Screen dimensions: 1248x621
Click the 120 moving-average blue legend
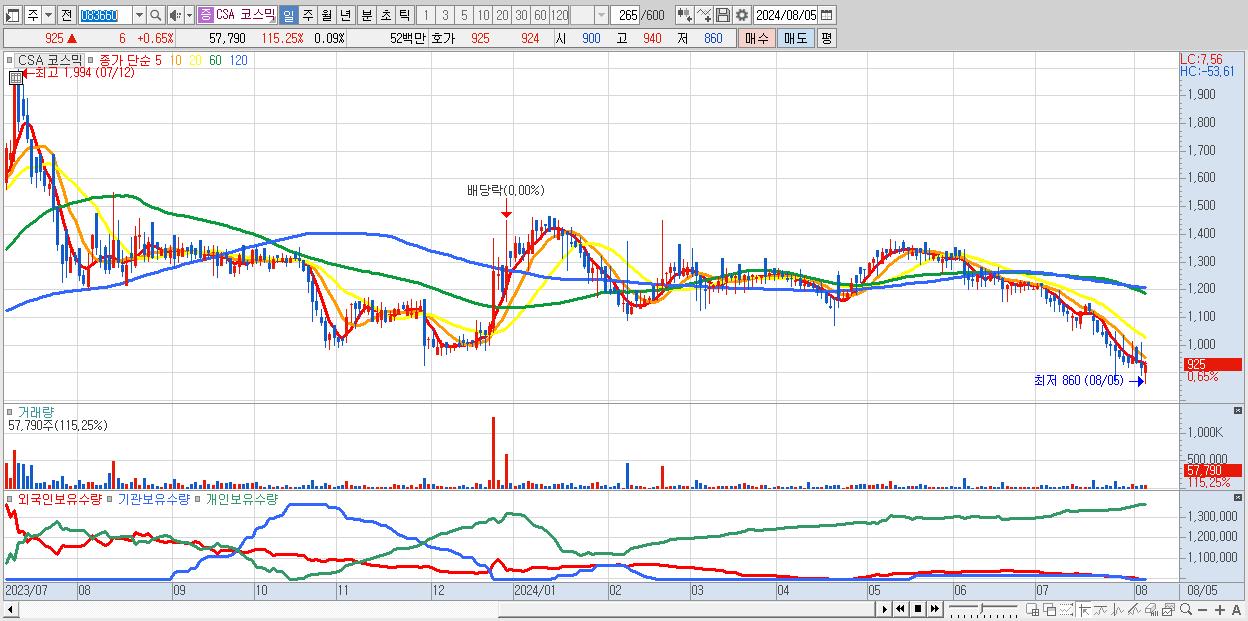[x=238, y=60]
